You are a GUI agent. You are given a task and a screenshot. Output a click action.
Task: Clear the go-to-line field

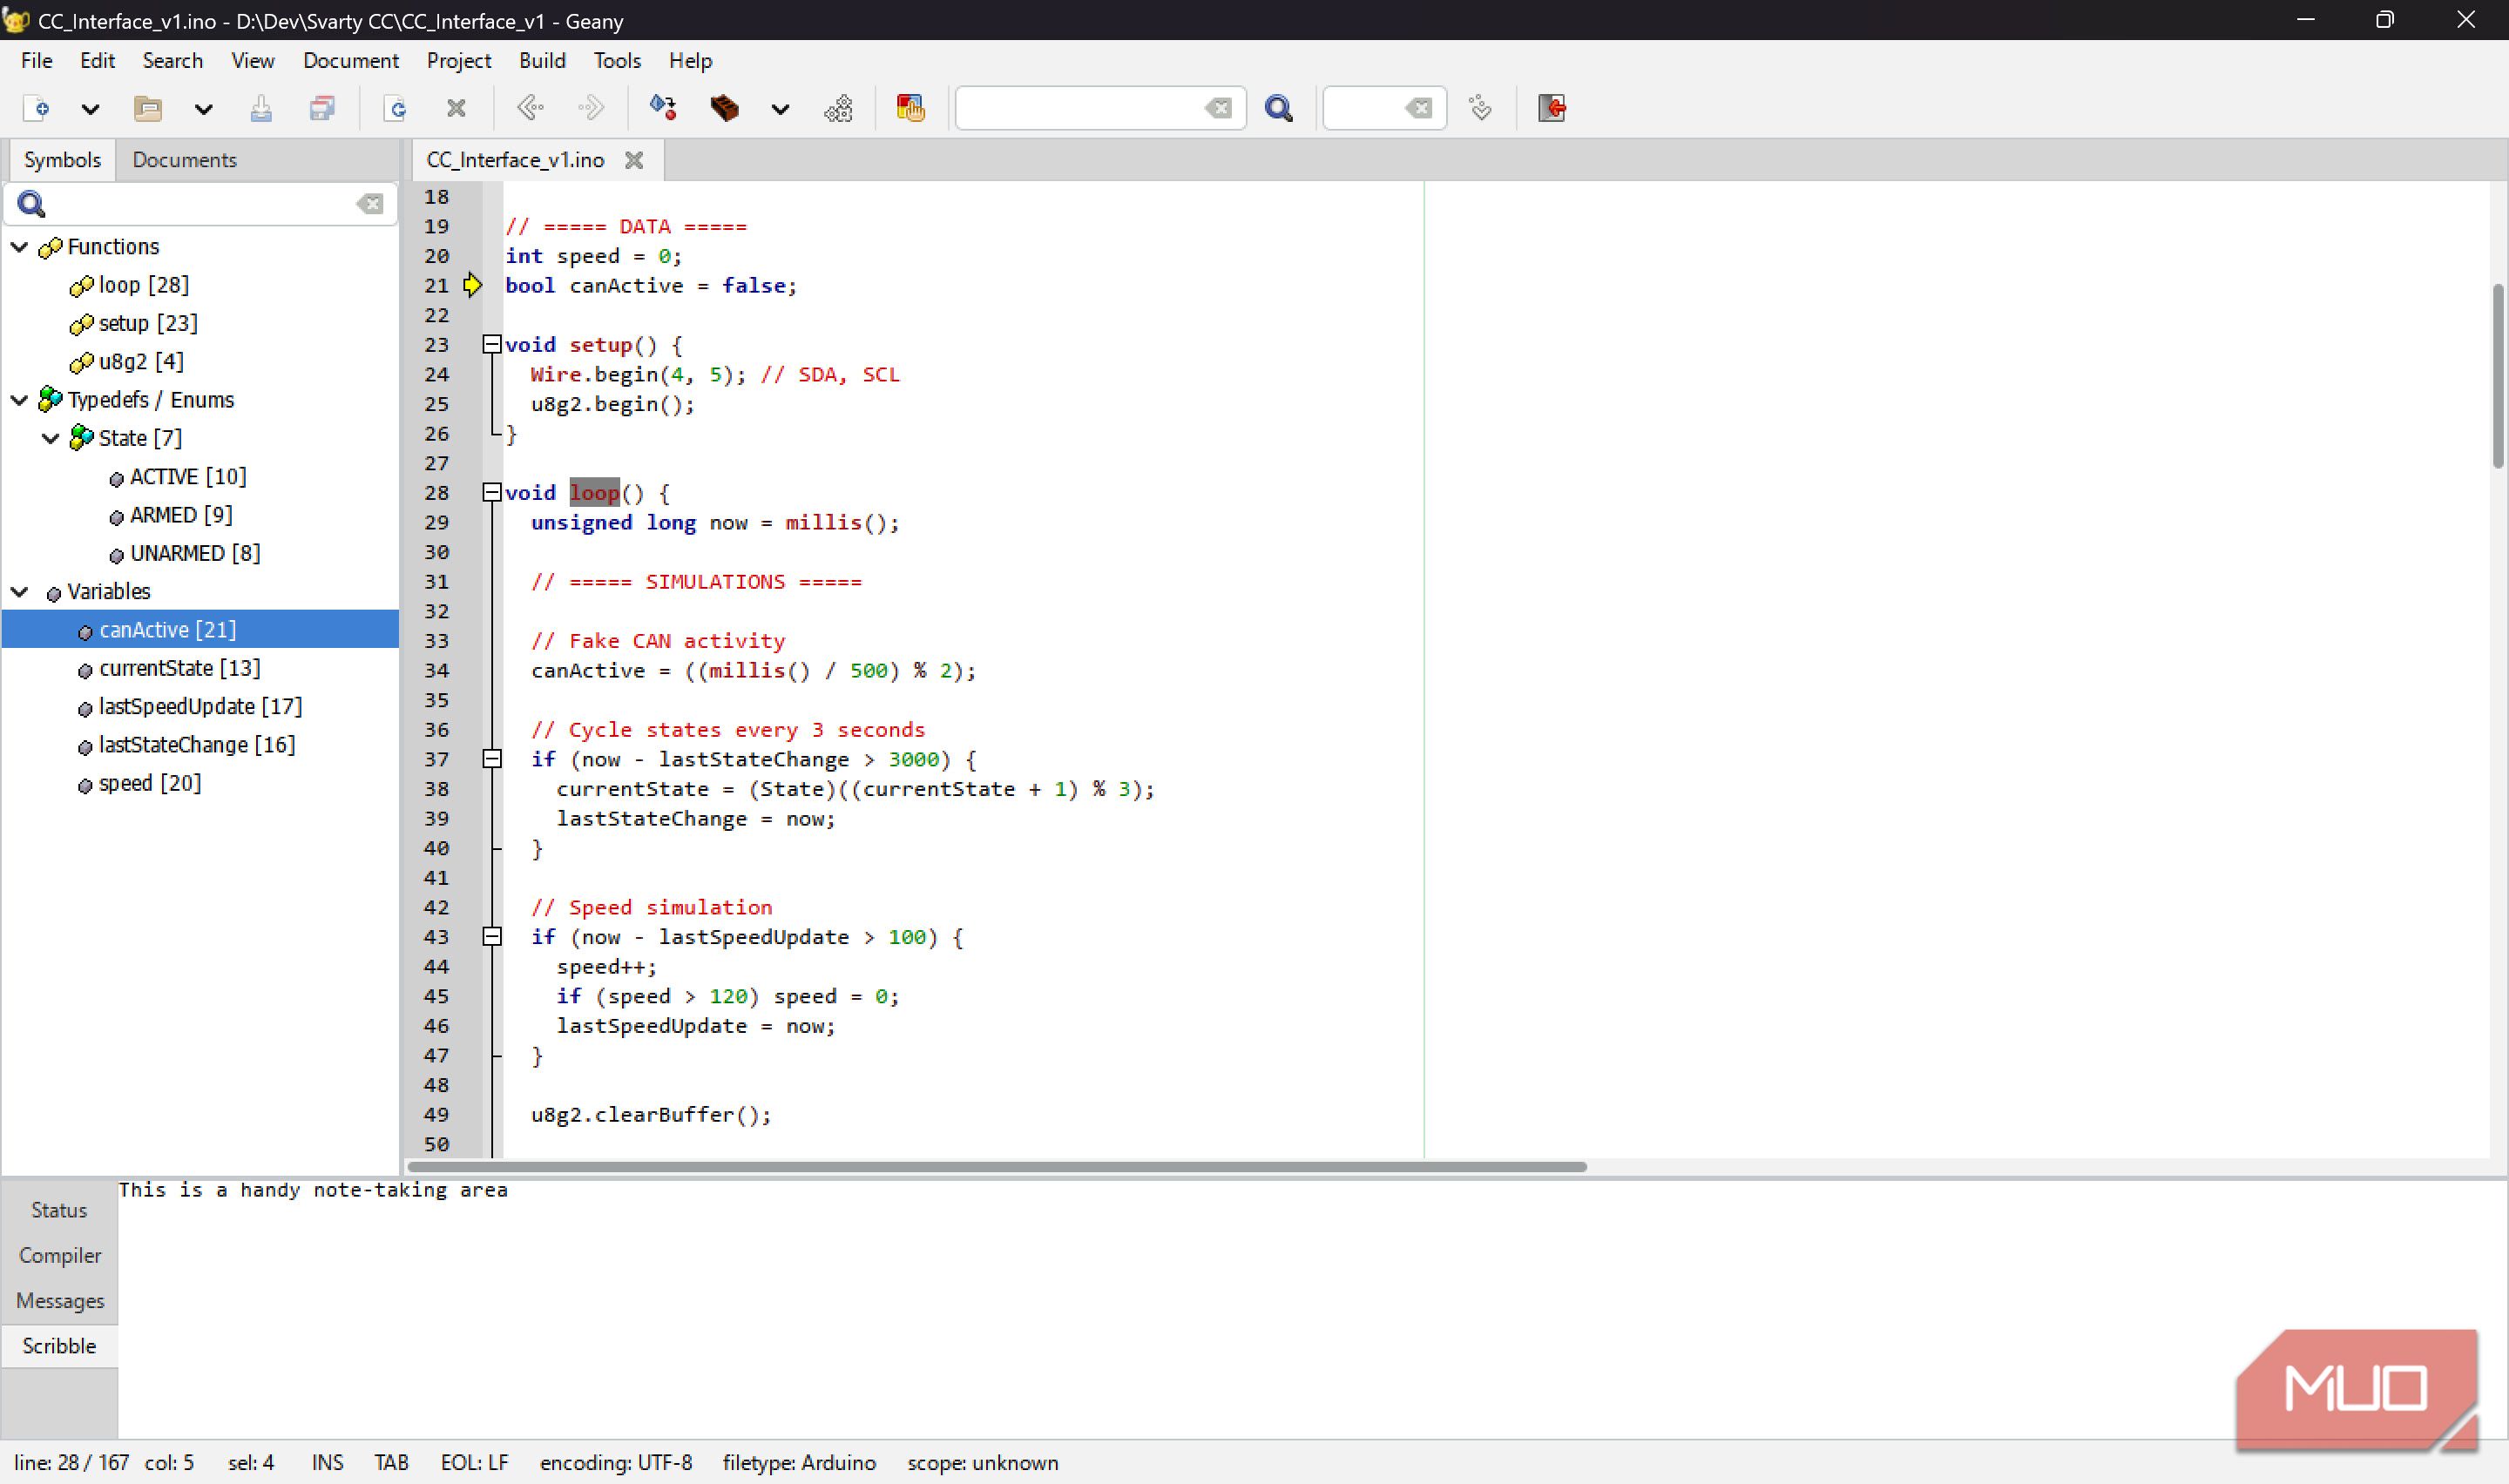pyautogui.click(x=1419, y=108)
